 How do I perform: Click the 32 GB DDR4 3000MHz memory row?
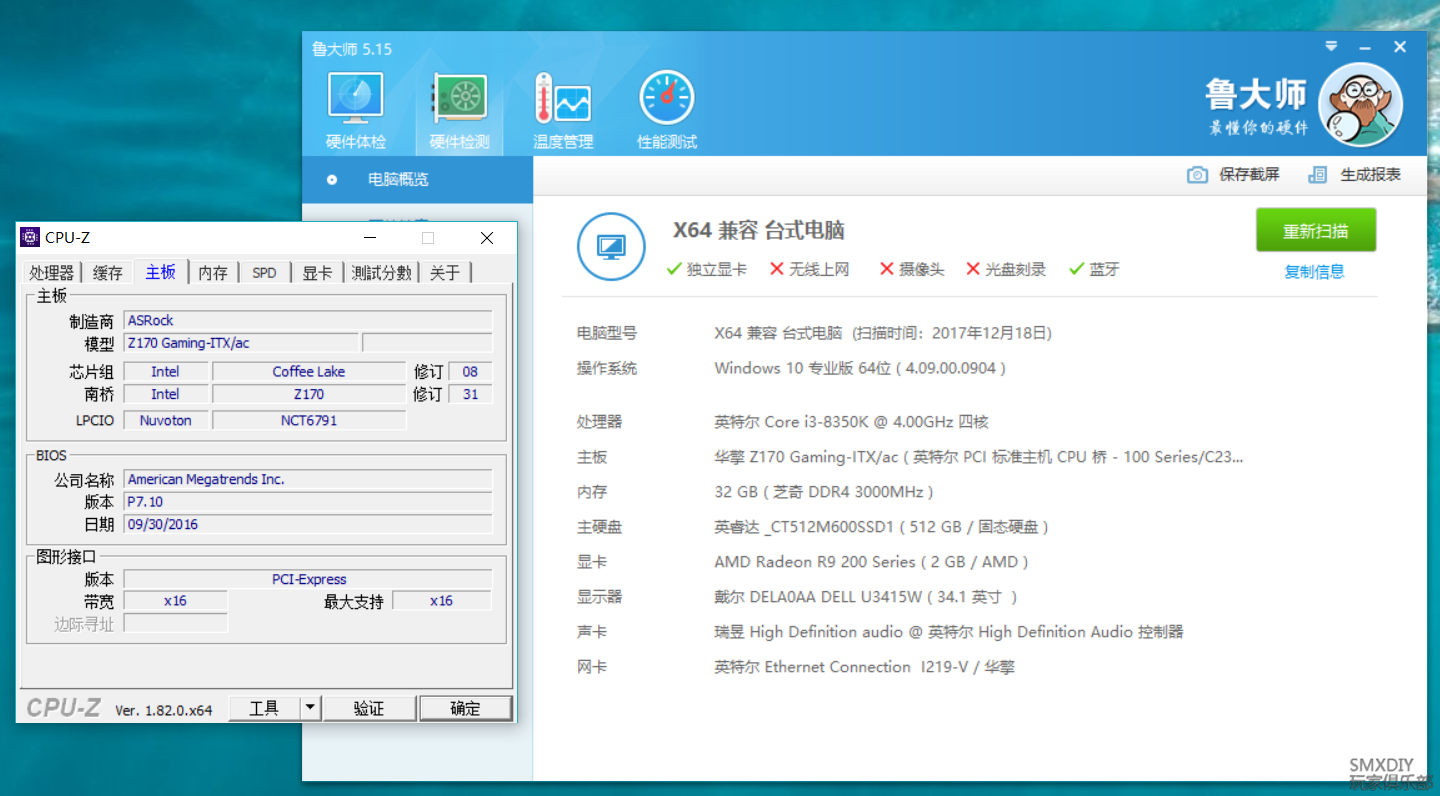click(824, 492)
